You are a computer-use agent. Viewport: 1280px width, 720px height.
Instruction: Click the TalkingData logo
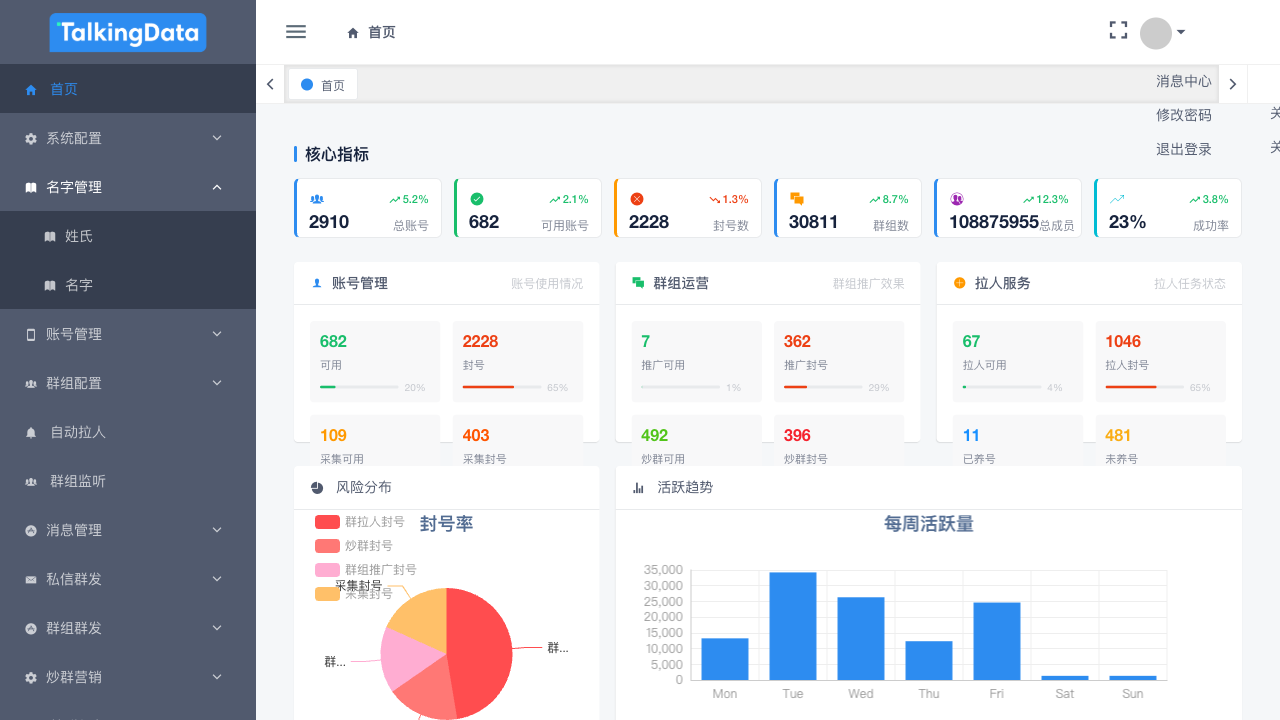pyautogui.click(x=128, y=32)
